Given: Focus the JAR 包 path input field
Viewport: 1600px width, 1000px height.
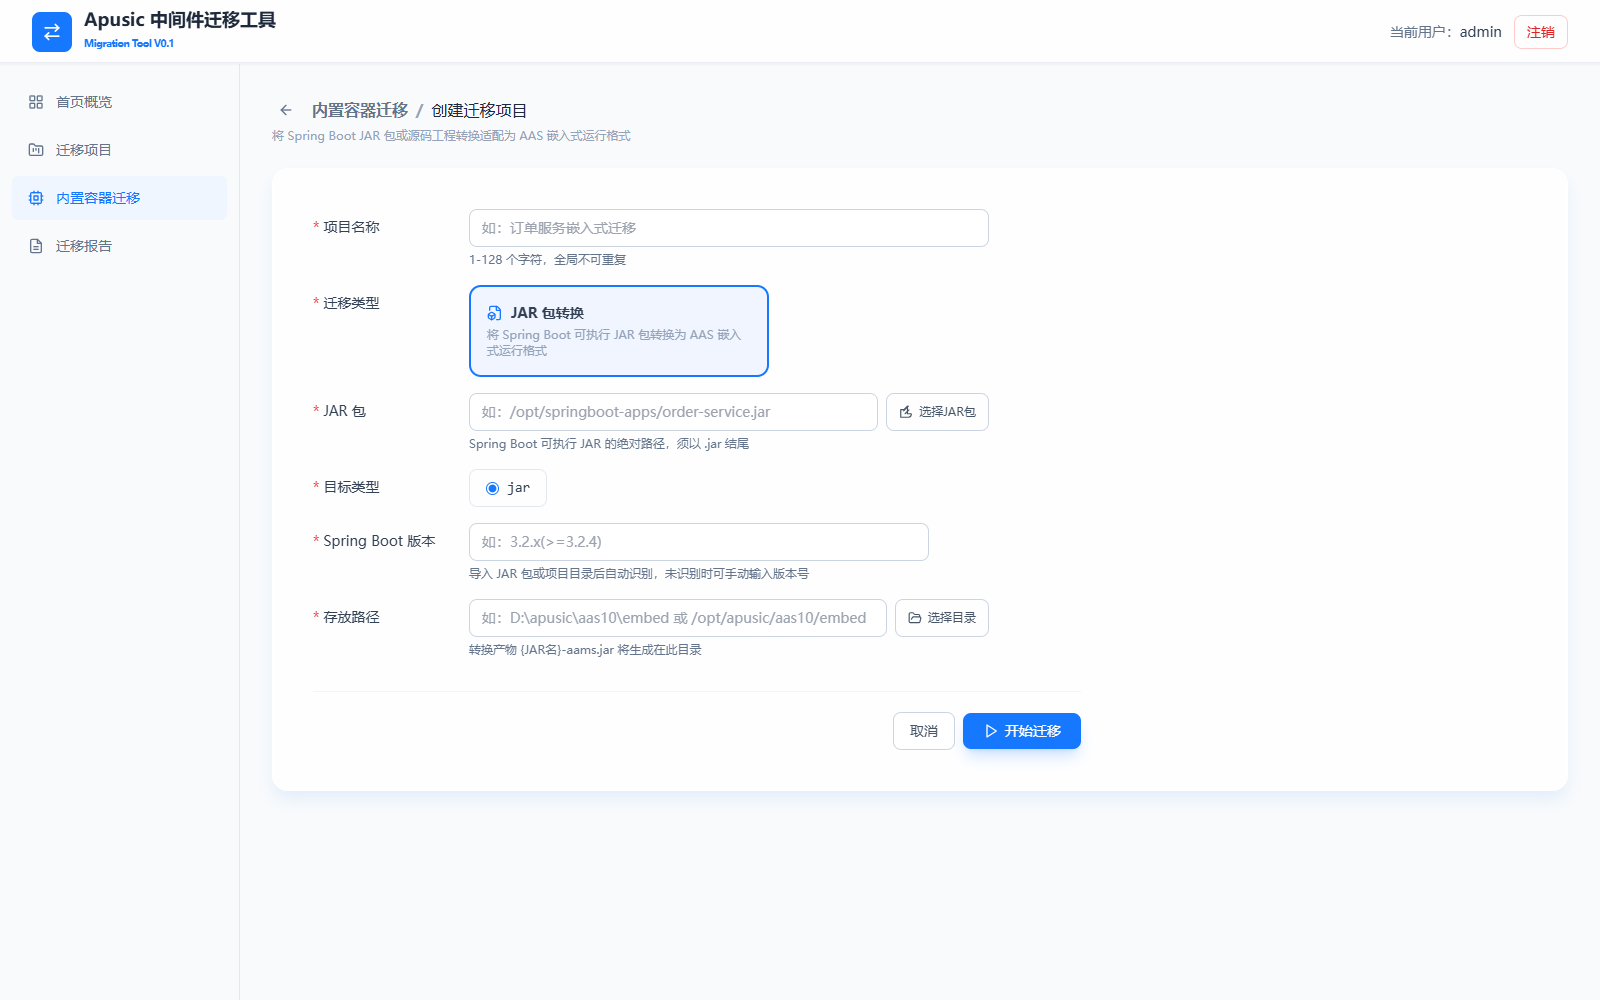Looking at the screenshot, I should (x=673, y=412).
